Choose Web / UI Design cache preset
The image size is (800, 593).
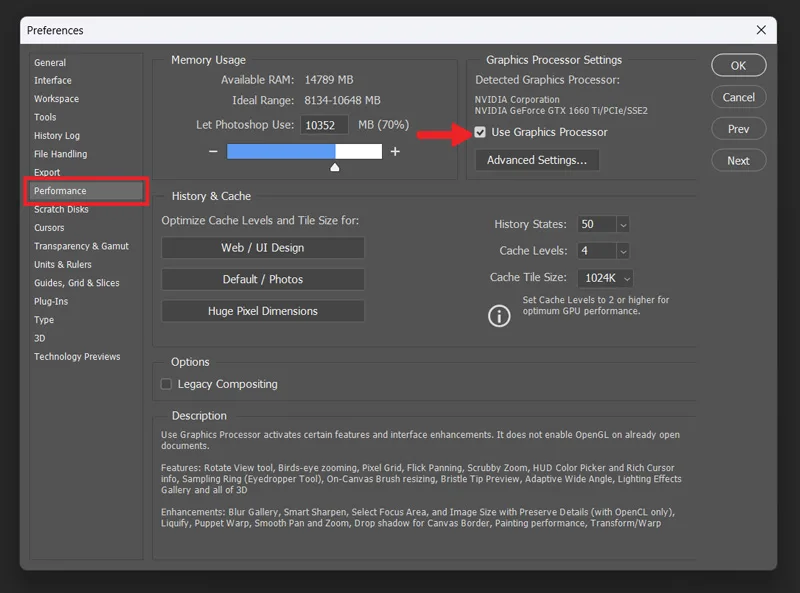263,248
